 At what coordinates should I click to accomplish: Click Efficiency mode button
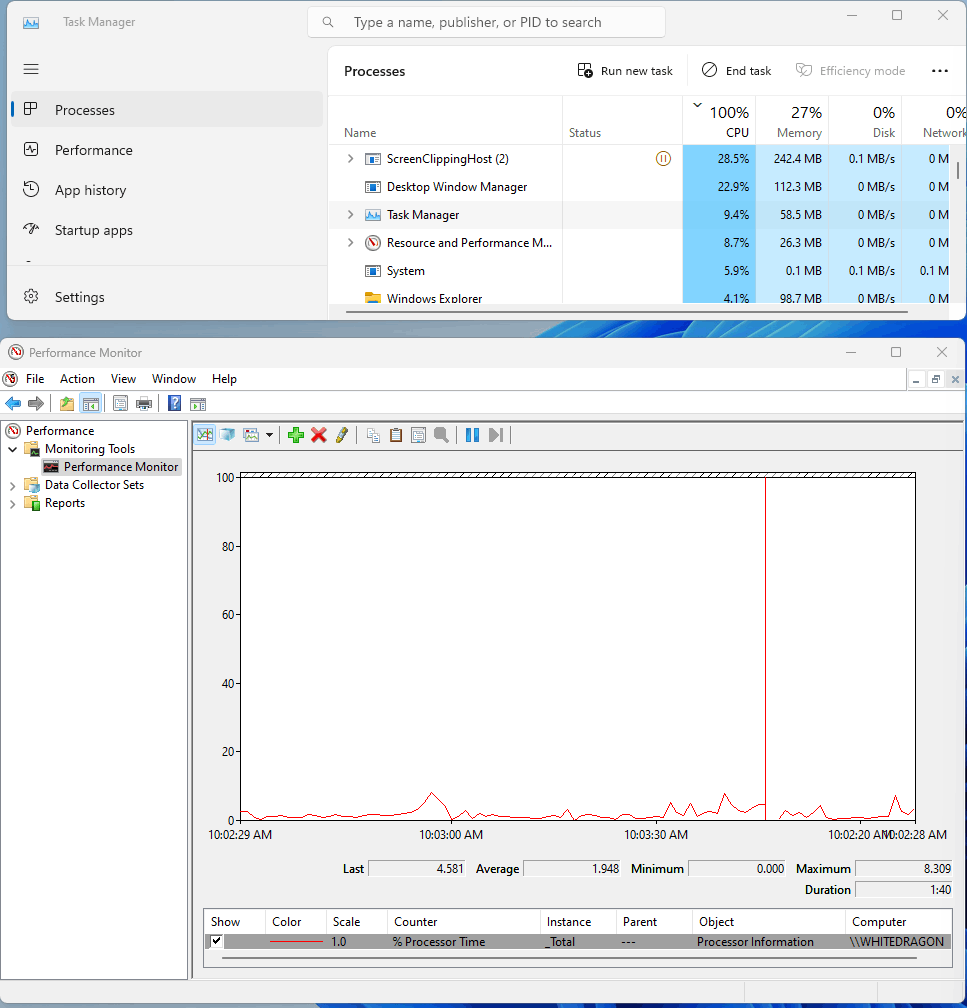coord(851,71)
